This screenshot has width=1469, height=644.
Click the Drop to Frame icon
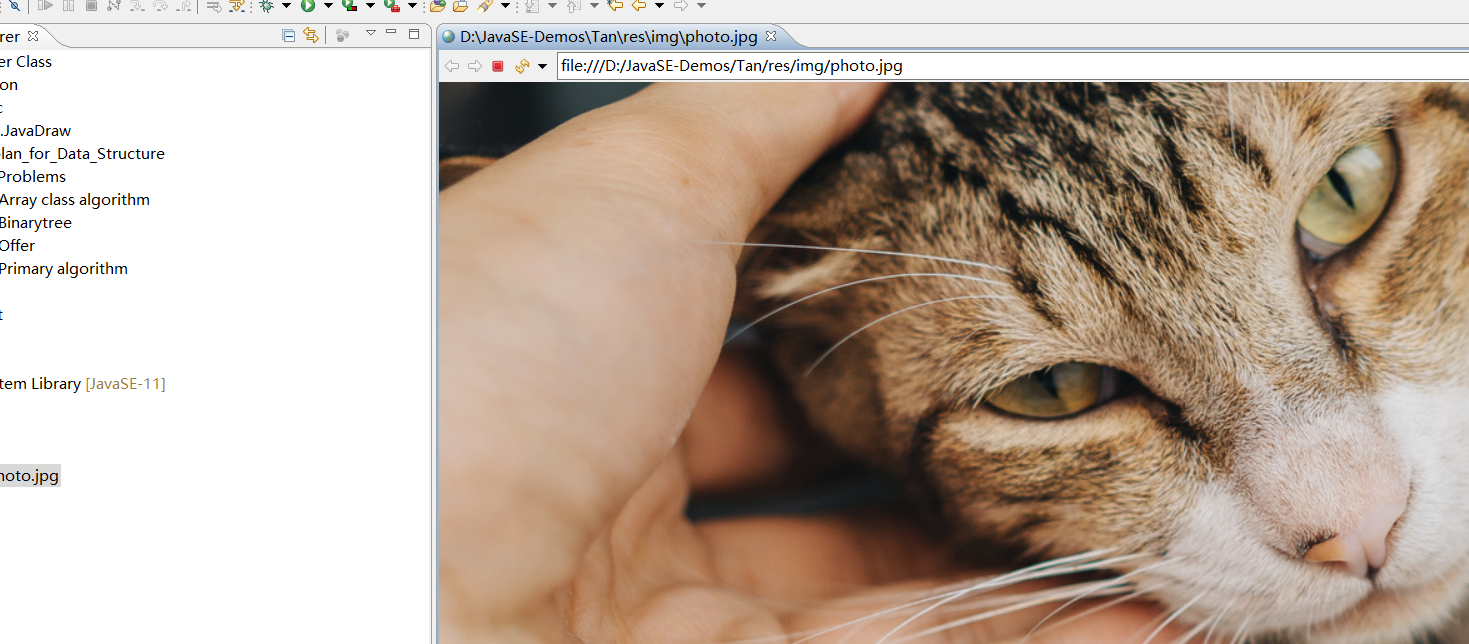tap(213, 6)
